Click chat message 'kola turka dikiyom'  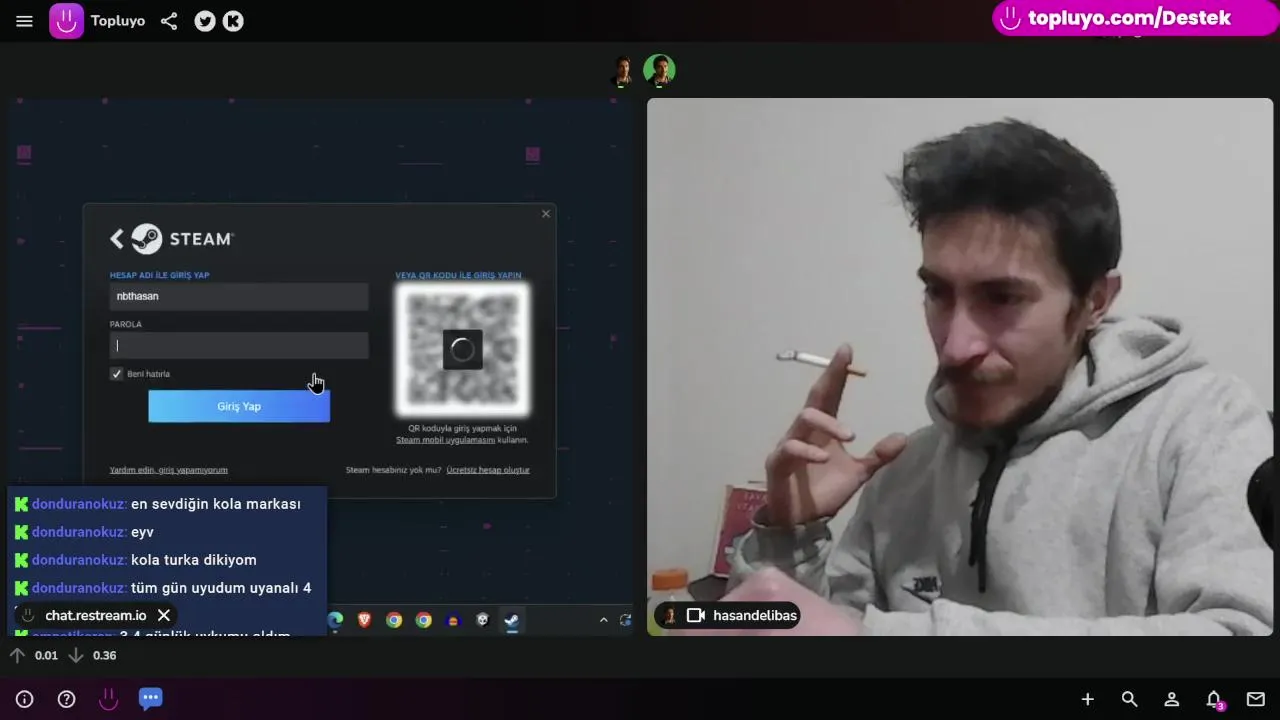tap(194, 560)
